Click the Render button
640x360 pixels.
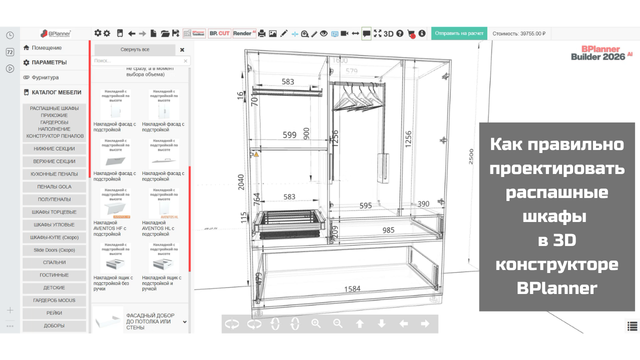(x=244, y=33)
